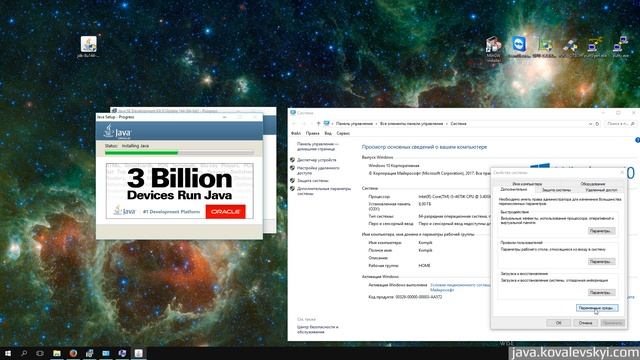Click the shield icon beside Диспетчер устройств
640x360 pixels.
[x=293, y=160]
